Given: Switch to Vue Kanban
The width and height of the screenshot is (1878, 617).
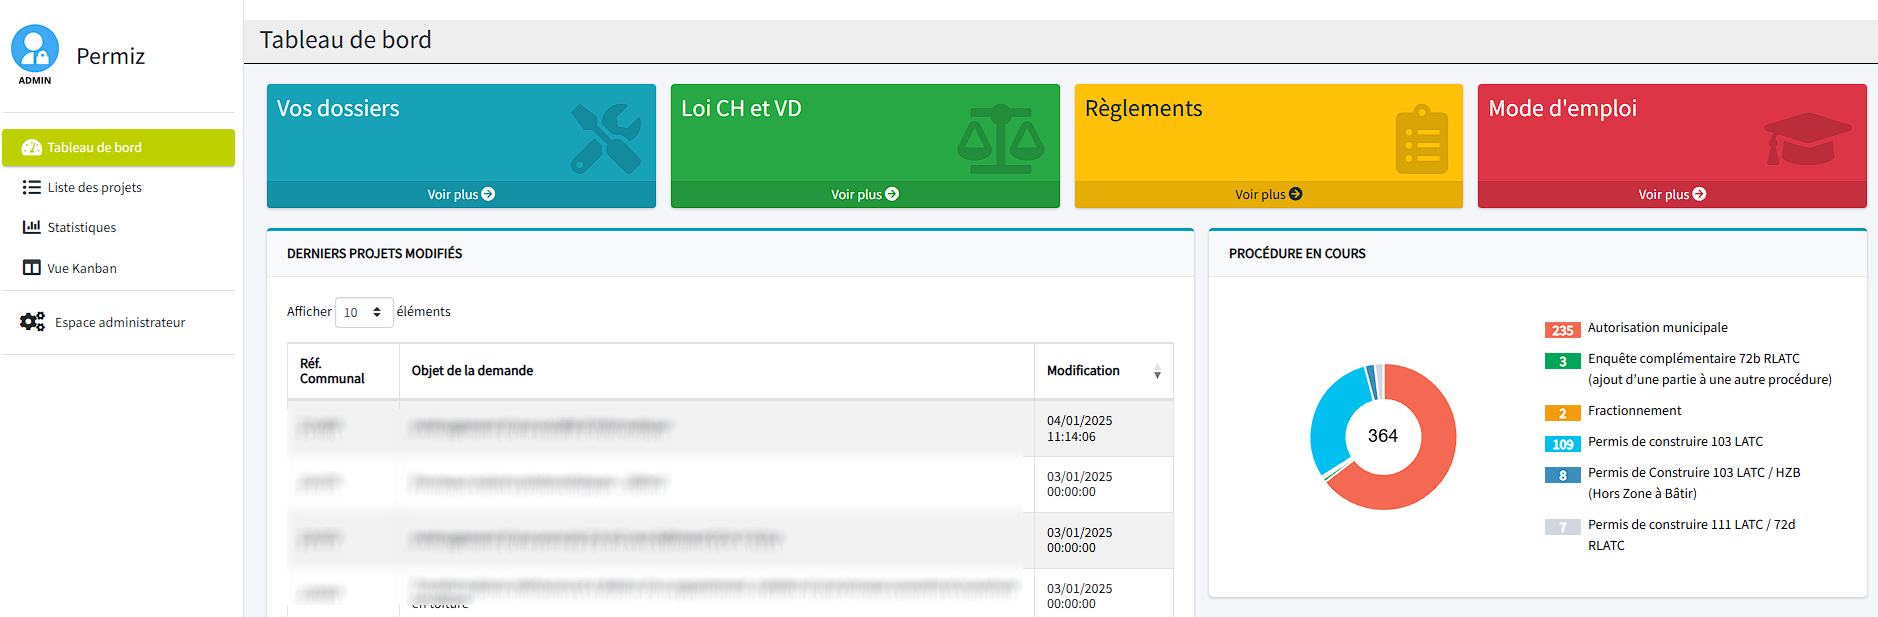Looking at the screenshot, I should [118, 268].
